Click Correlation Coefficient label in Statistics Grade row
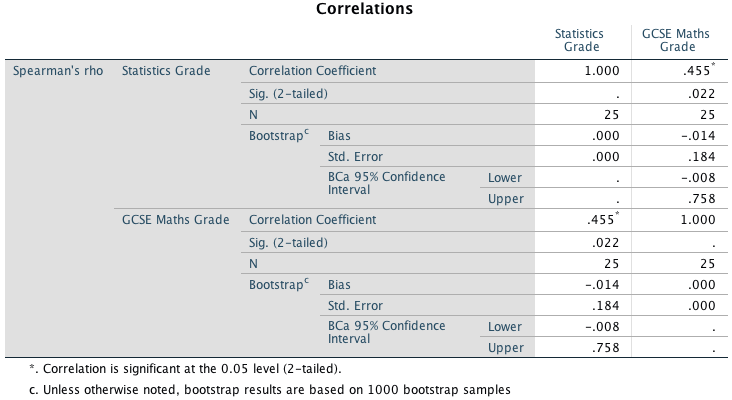Image resolution: width=732 pixels, height=400 pixels. (x=312, y=71)
